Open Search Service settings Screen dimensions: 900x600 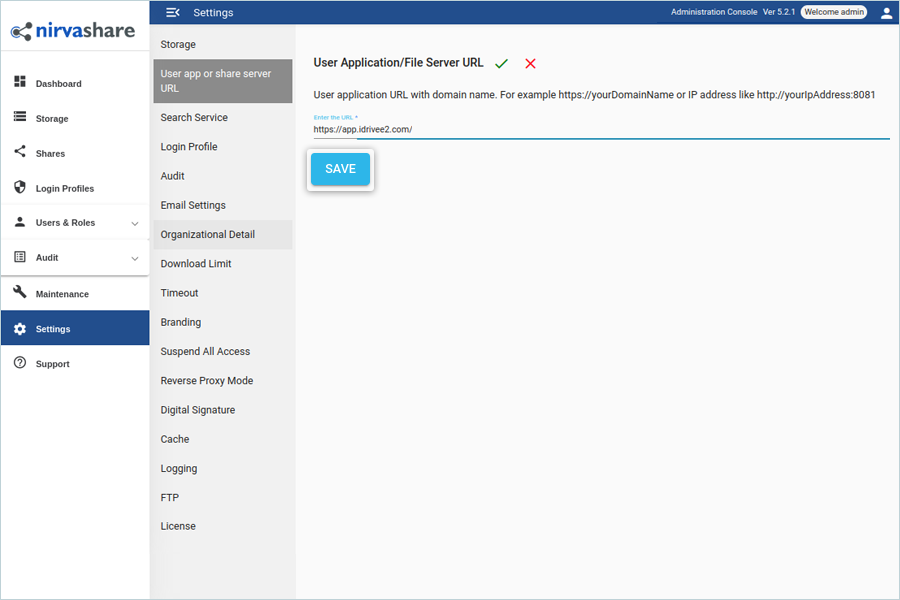[x=223, y=117]
